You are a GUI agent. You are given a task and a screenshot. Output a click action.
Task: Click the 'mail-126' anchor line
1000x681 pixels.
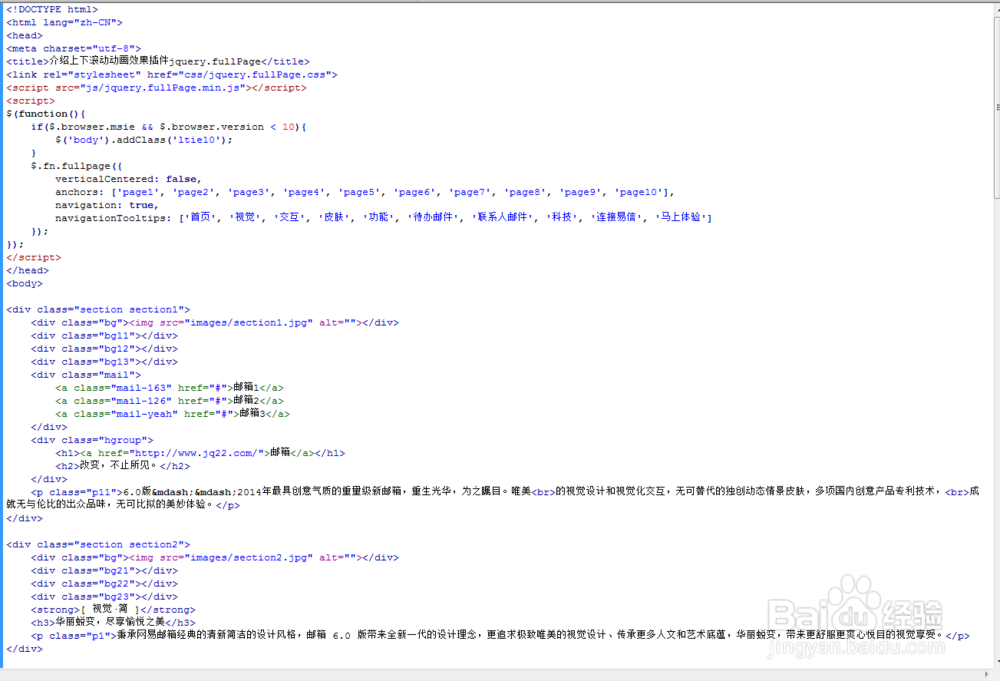click(x=170, y=401)
